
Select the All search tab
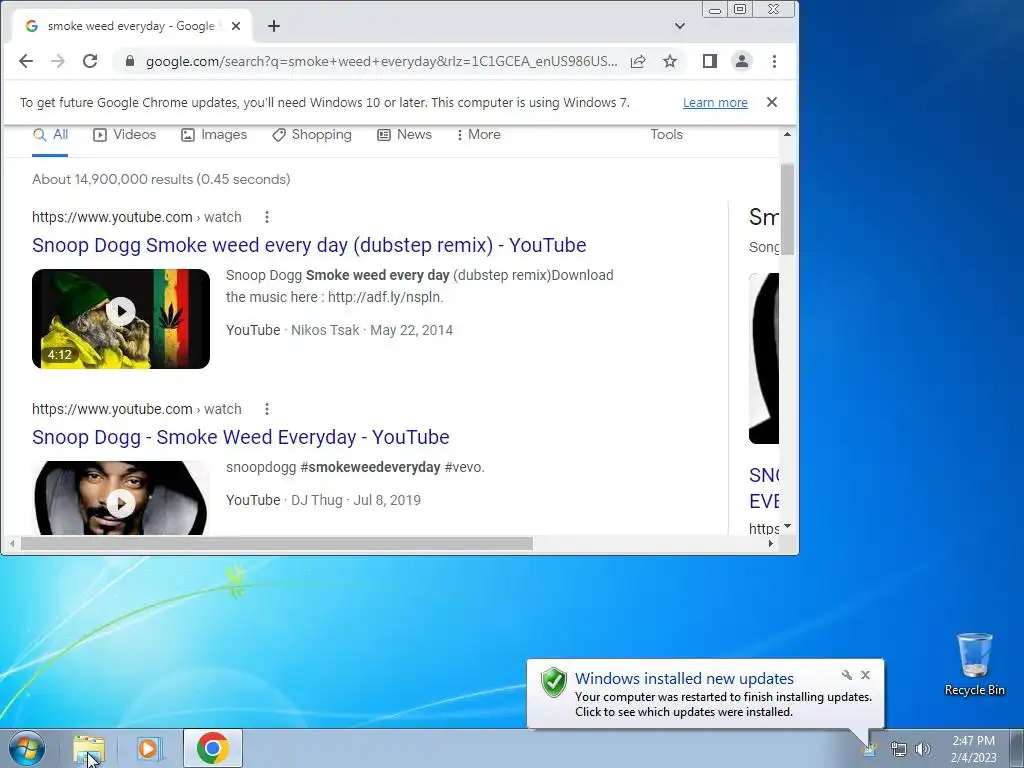[x=50, y=135]
